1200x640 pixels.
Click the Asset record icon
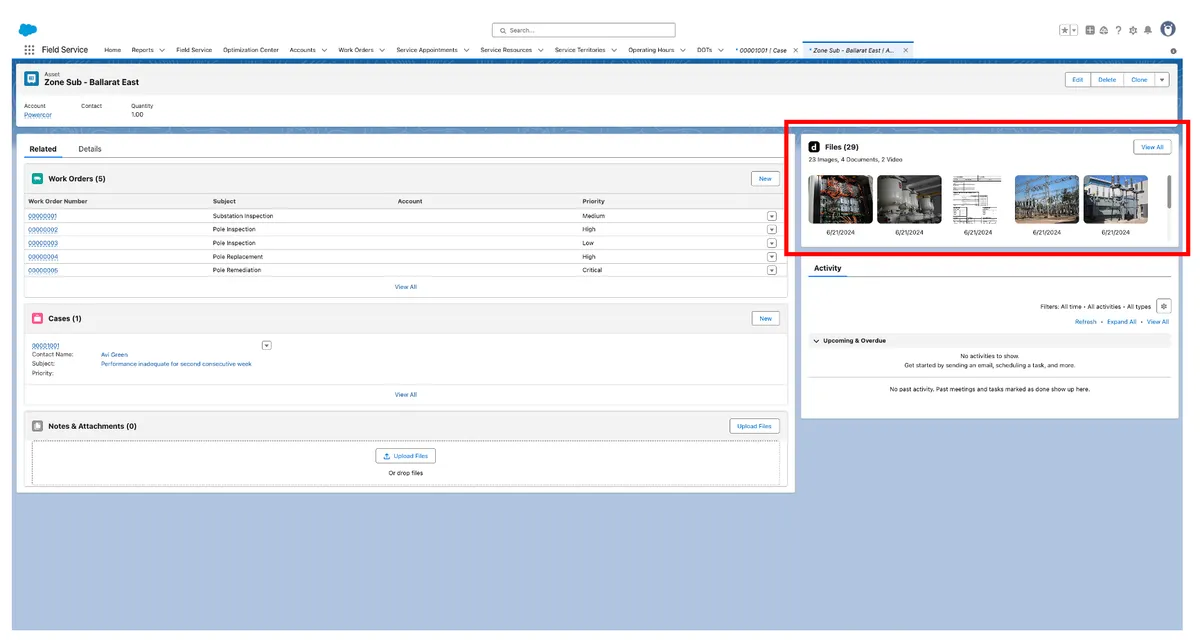pyautogui.click(x=32, y=78)
